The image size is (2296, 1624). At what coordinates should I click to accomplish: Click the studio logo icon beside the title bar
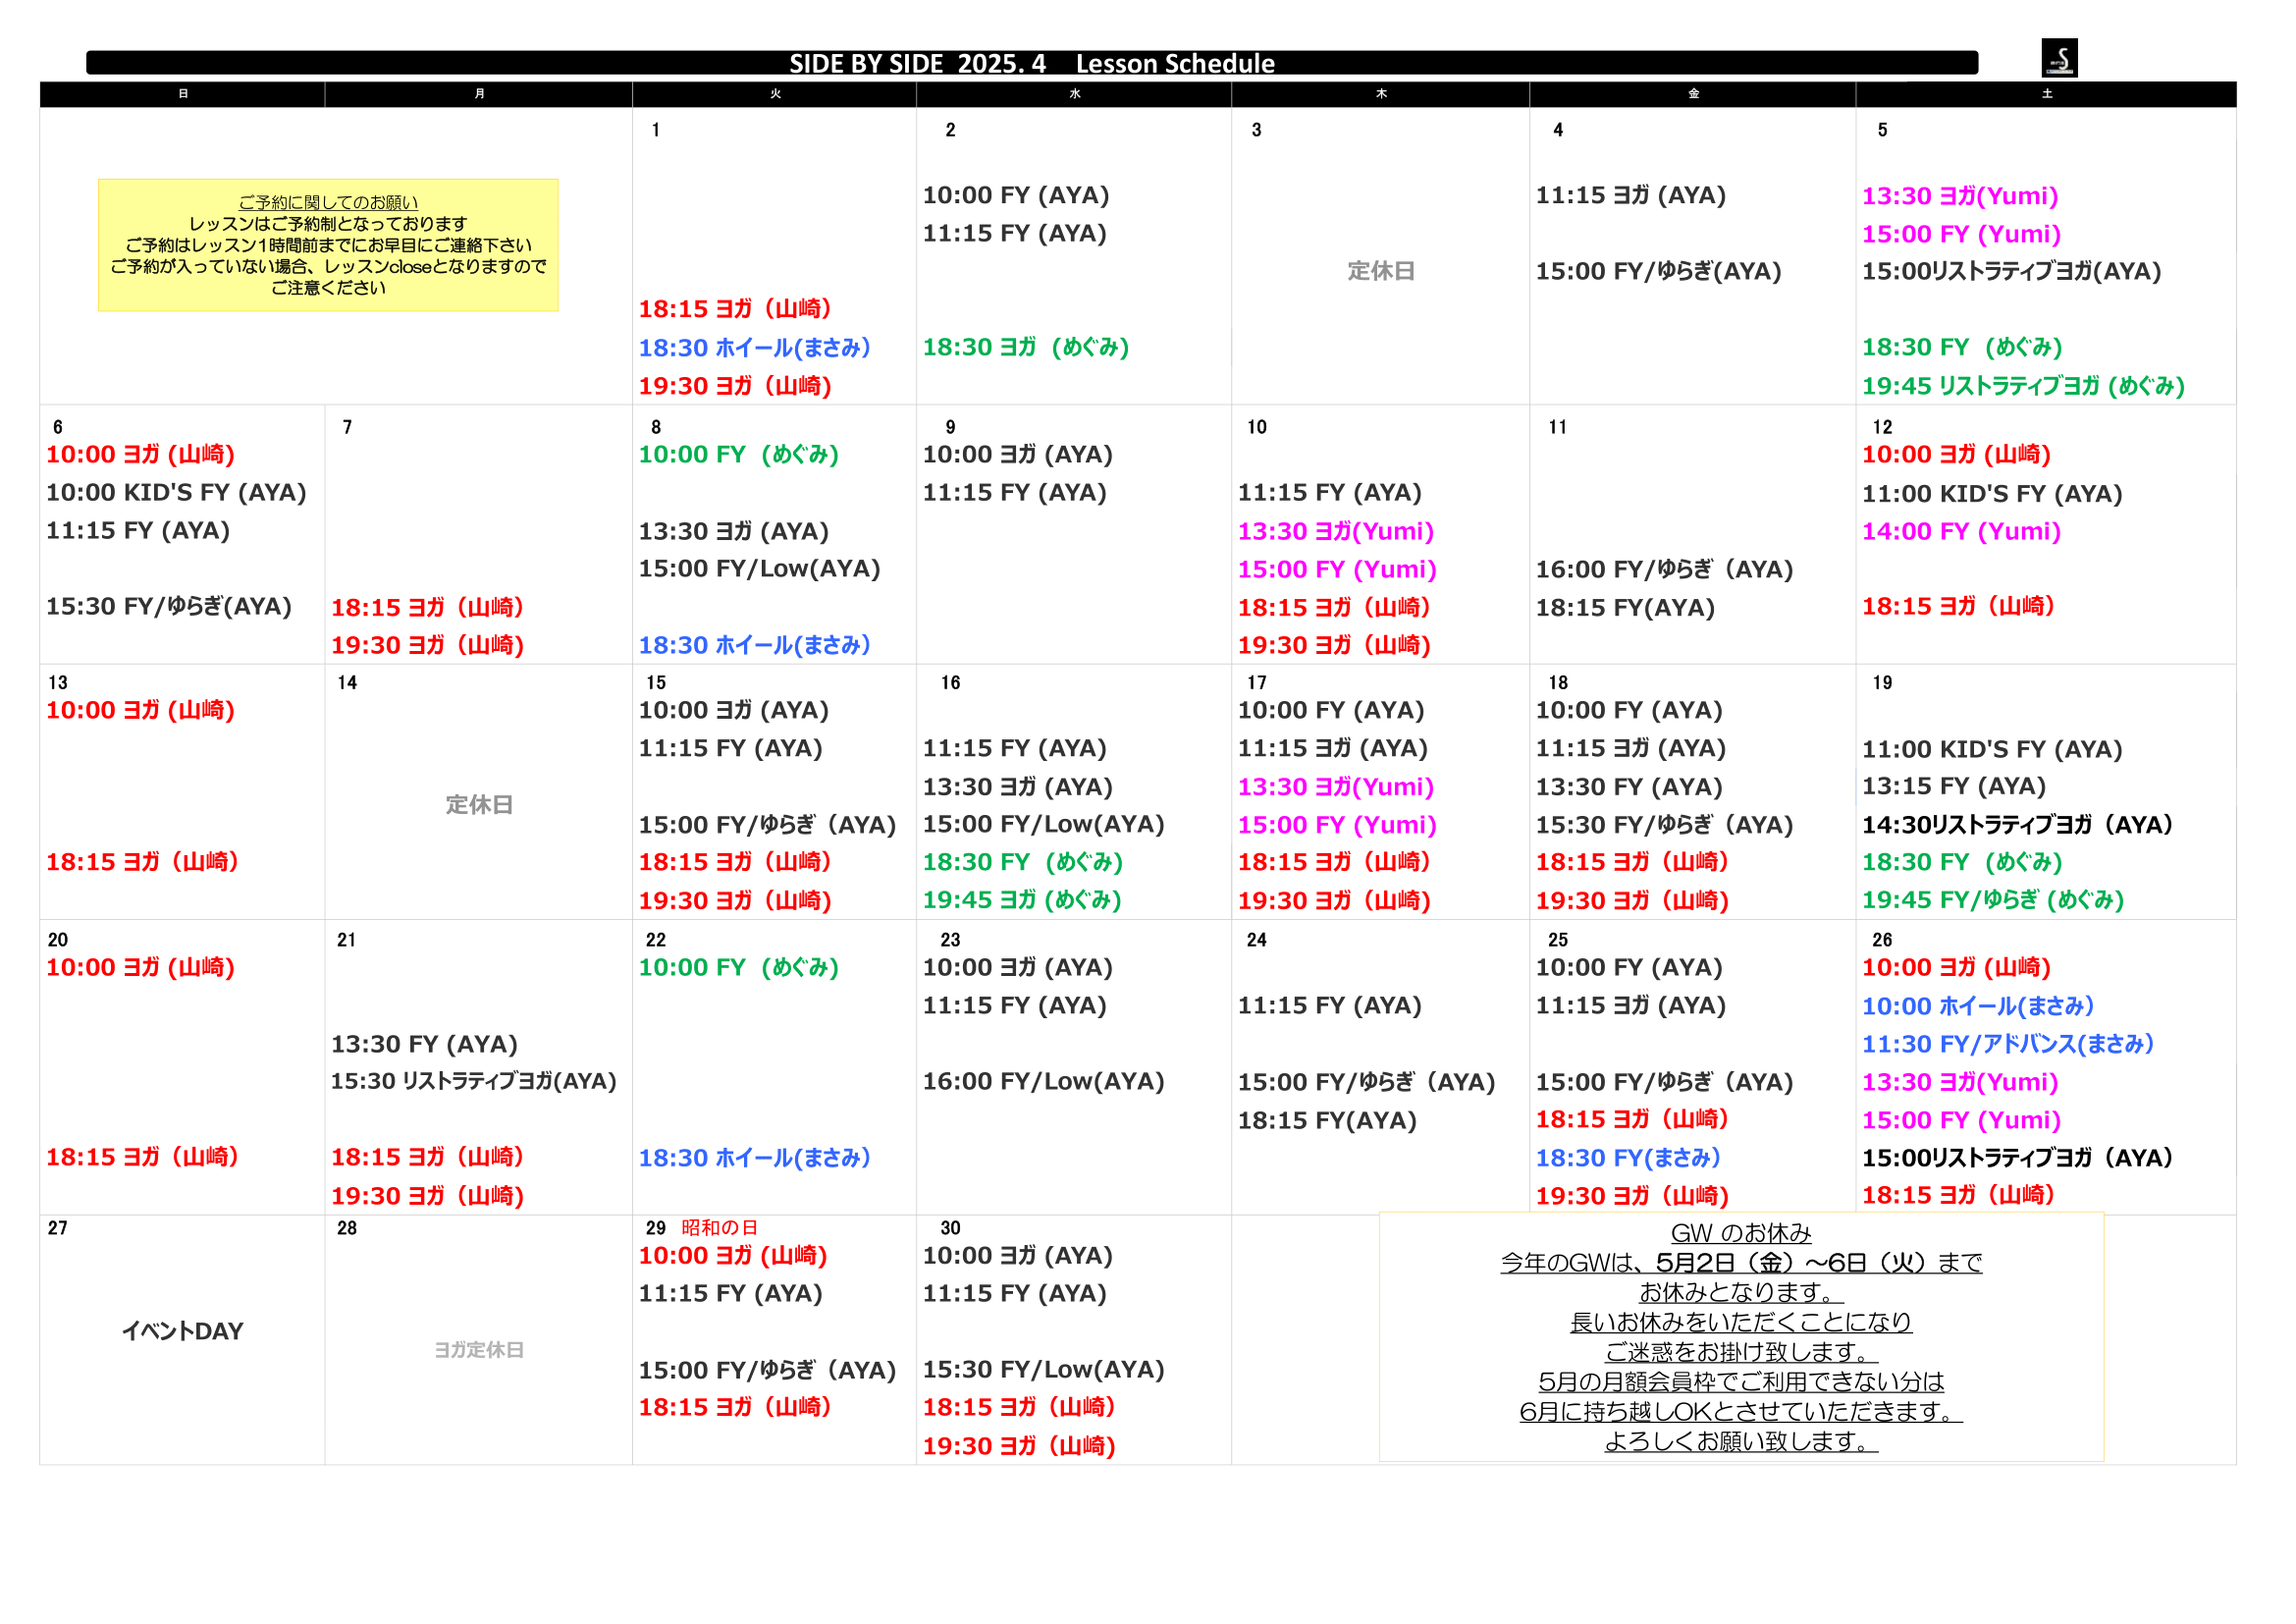(x=2059, y=58)
